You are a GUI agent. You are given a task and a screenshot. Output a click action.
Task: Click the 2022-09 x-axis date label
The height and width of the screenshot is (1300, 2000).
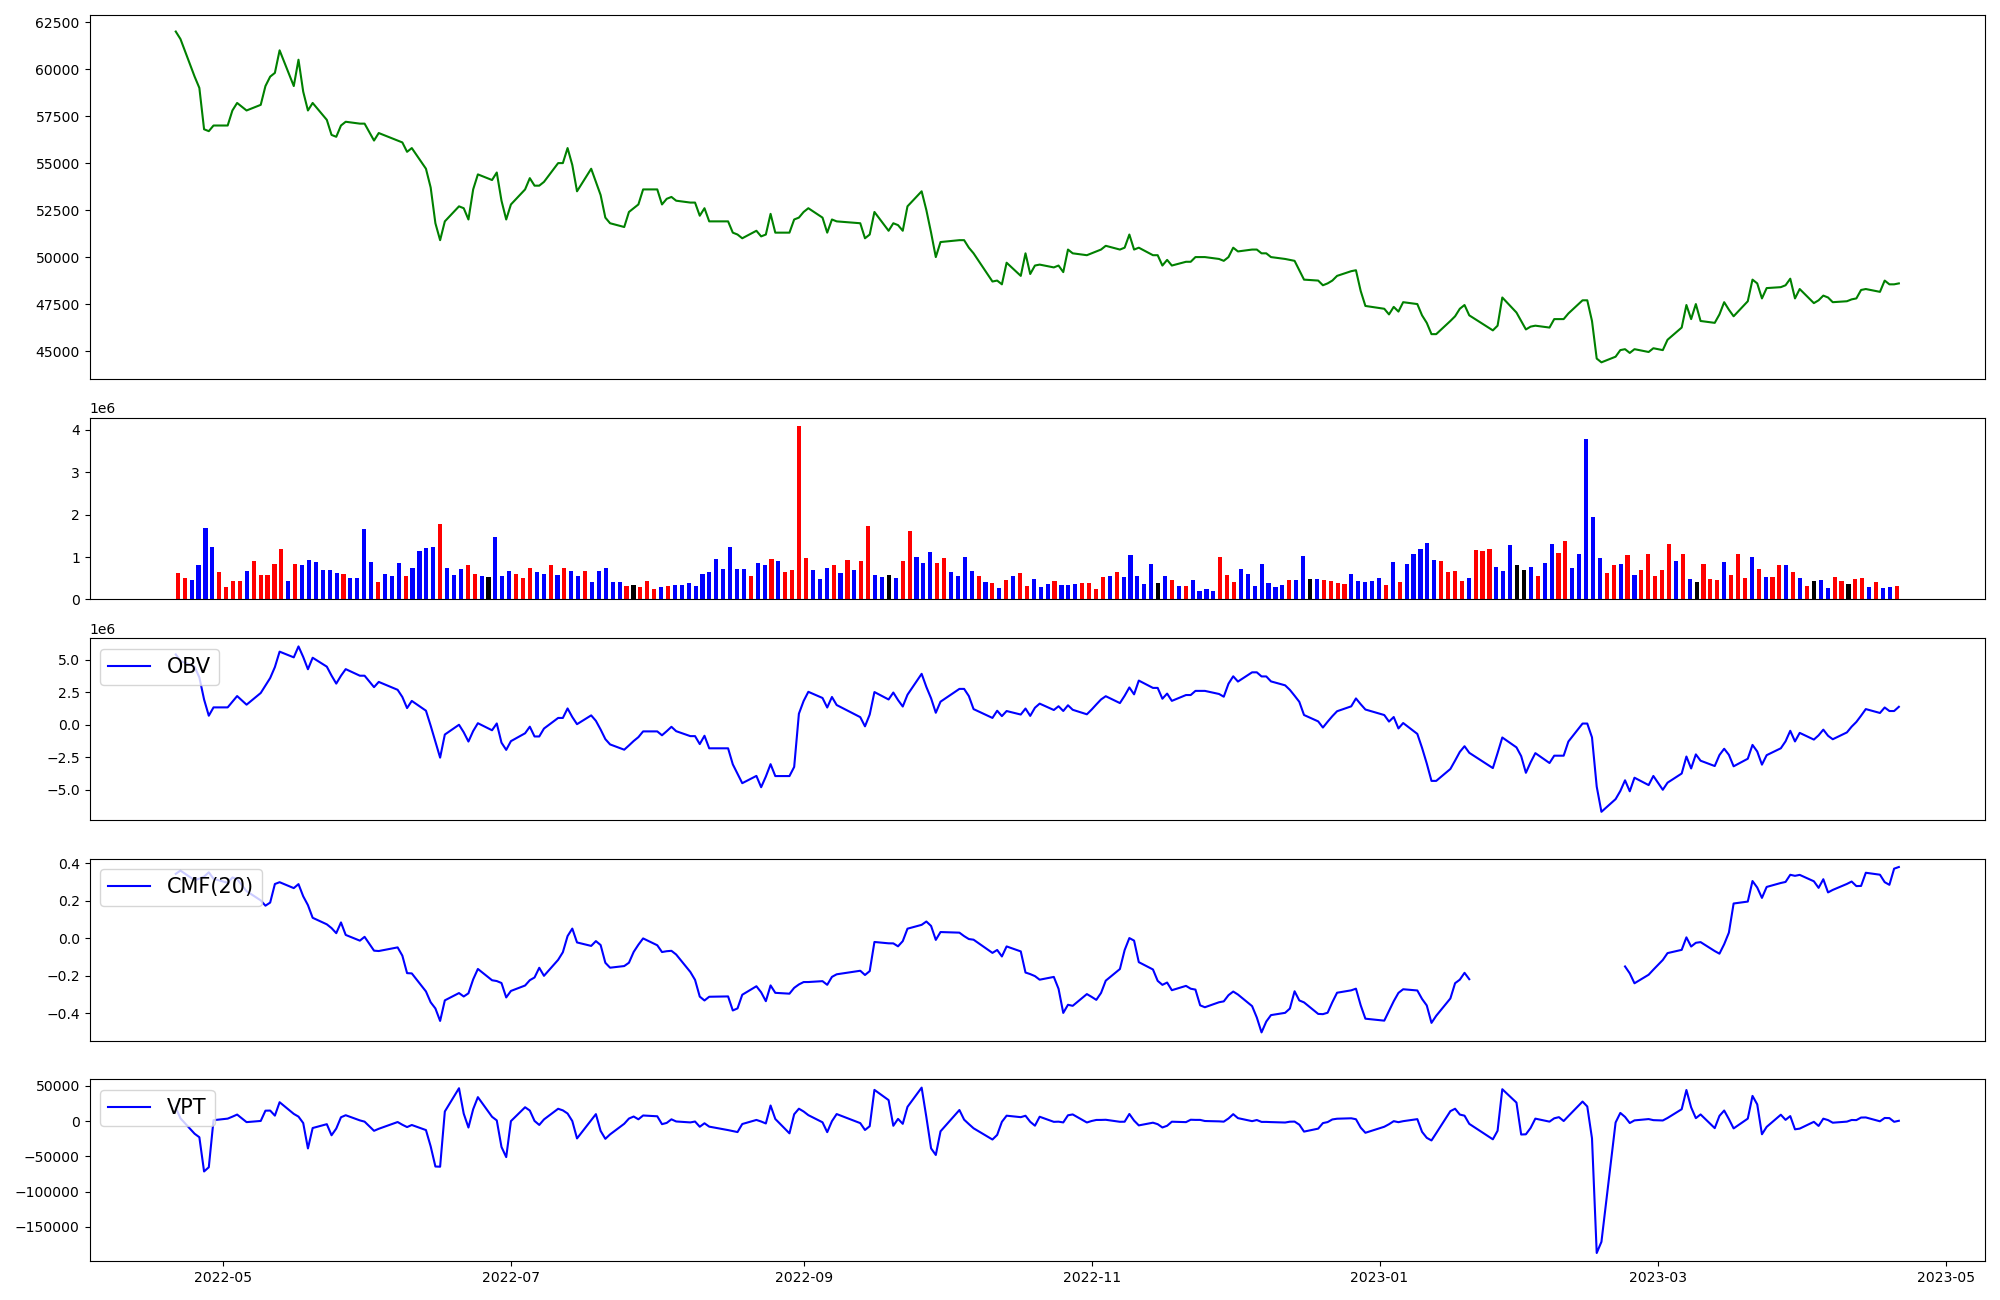[804, 1277]
